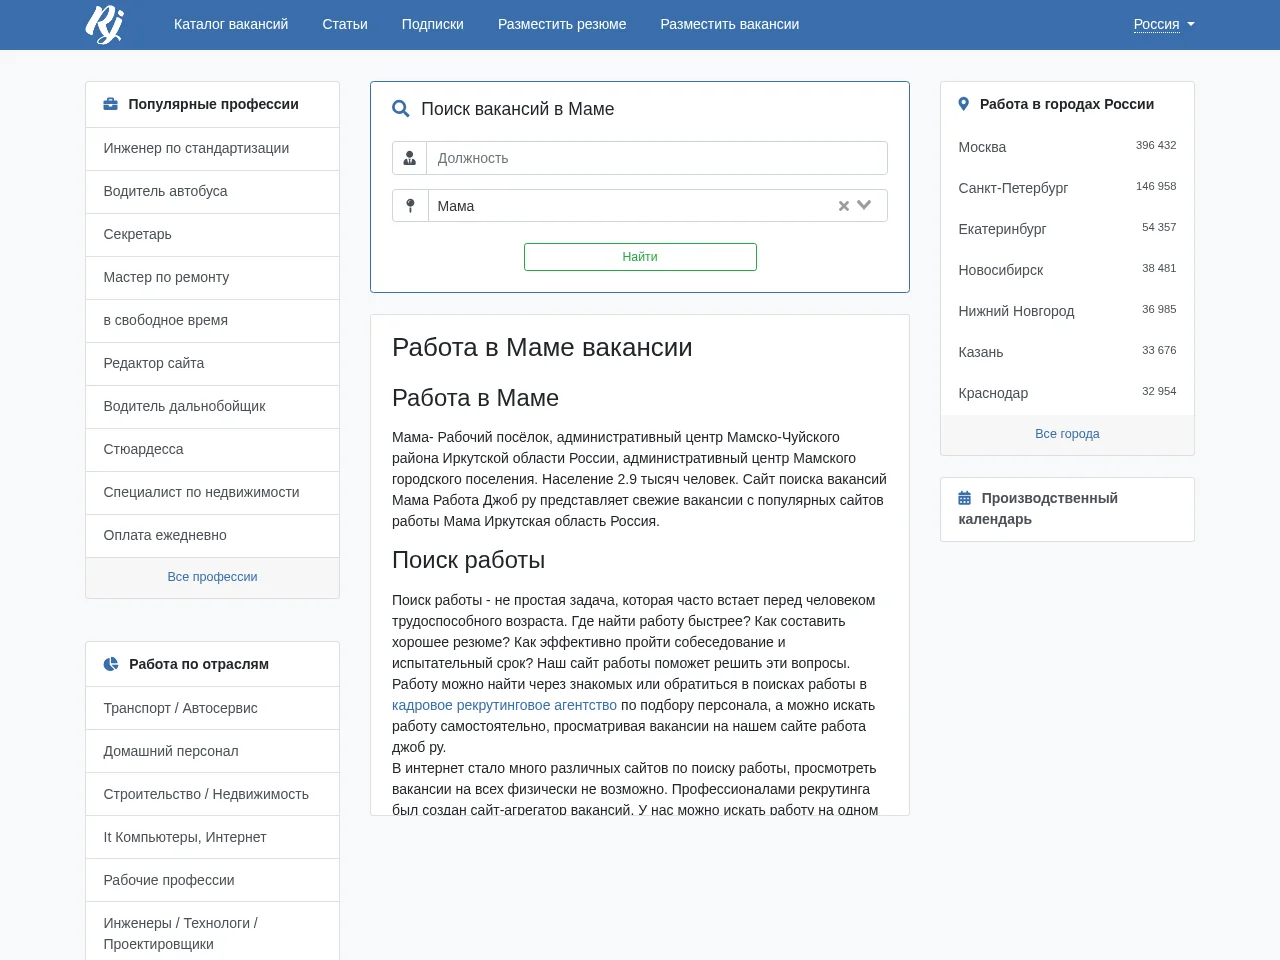1280x960 pixels.
Task: Click the Найти search button
Action: [x=640, y=257]
